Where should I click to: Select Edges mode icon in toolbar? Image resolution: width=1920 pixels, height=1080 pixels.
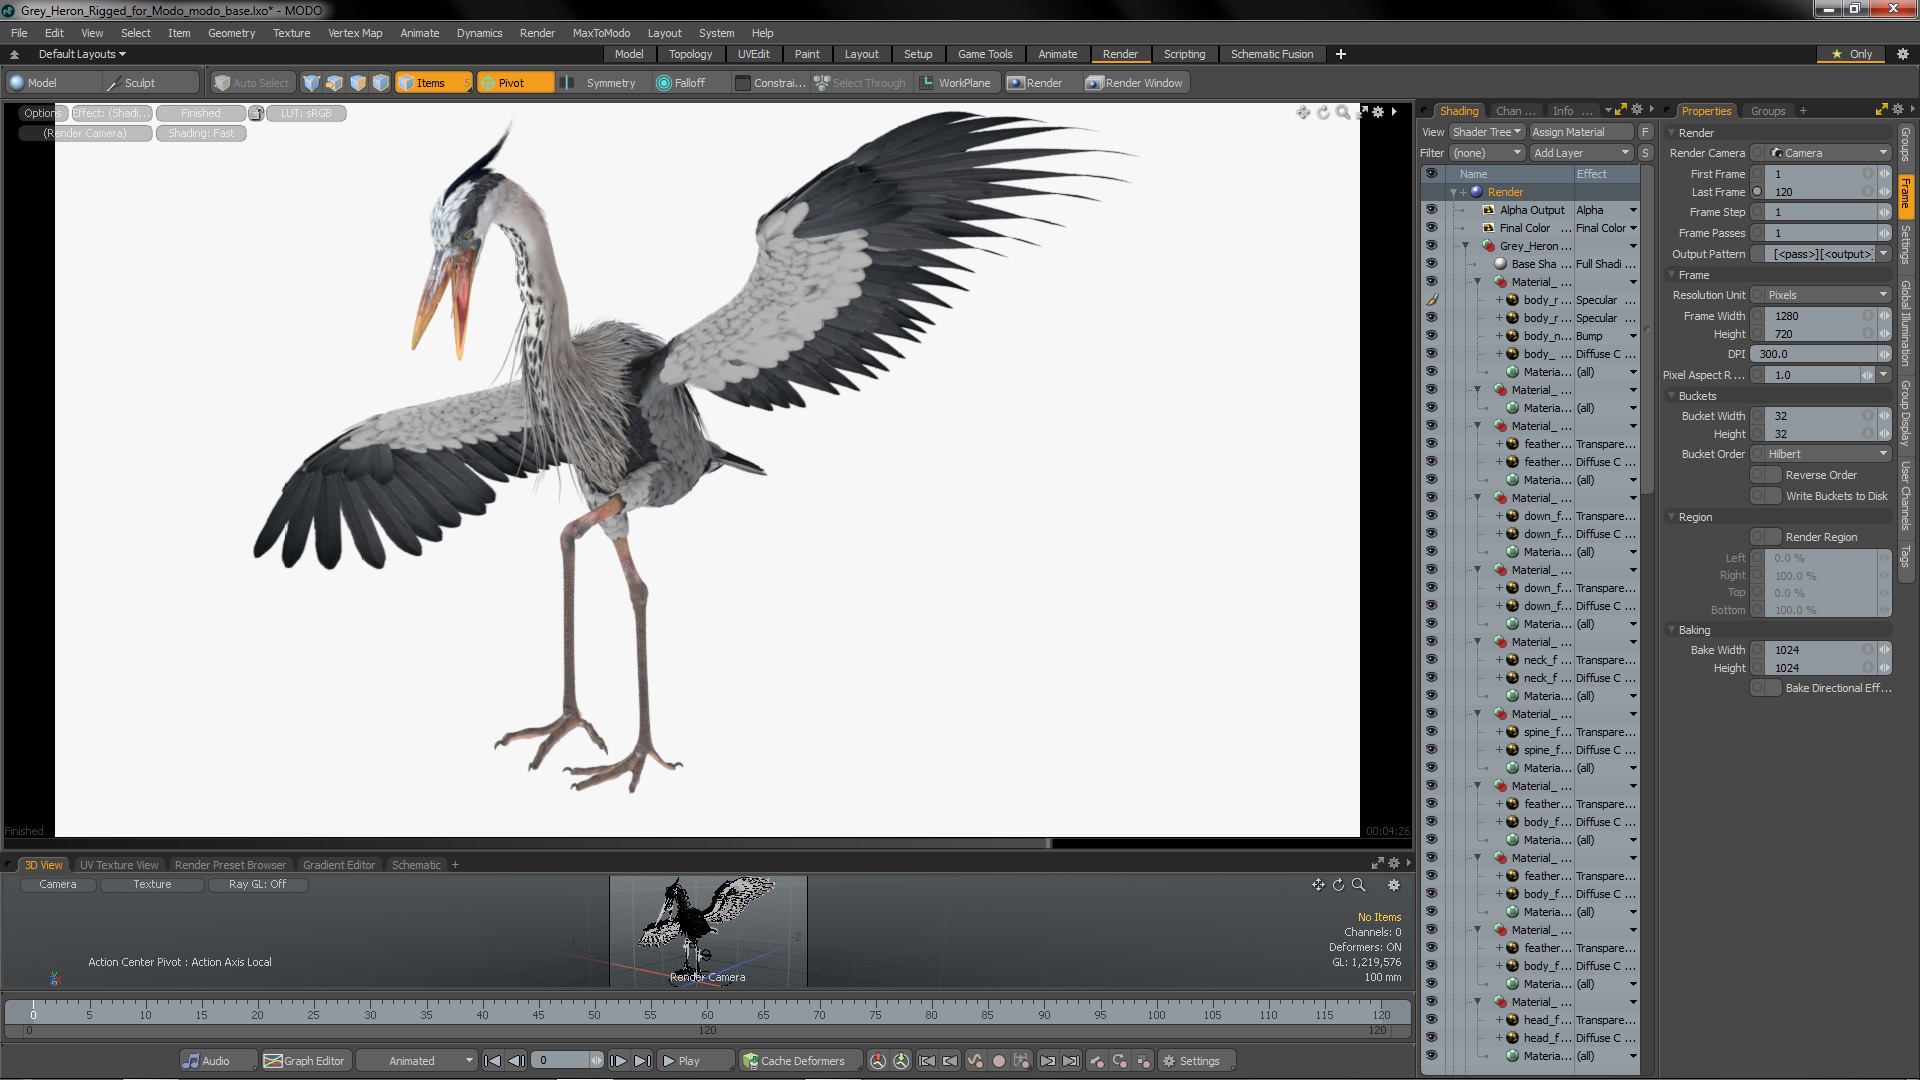(334, 83)
